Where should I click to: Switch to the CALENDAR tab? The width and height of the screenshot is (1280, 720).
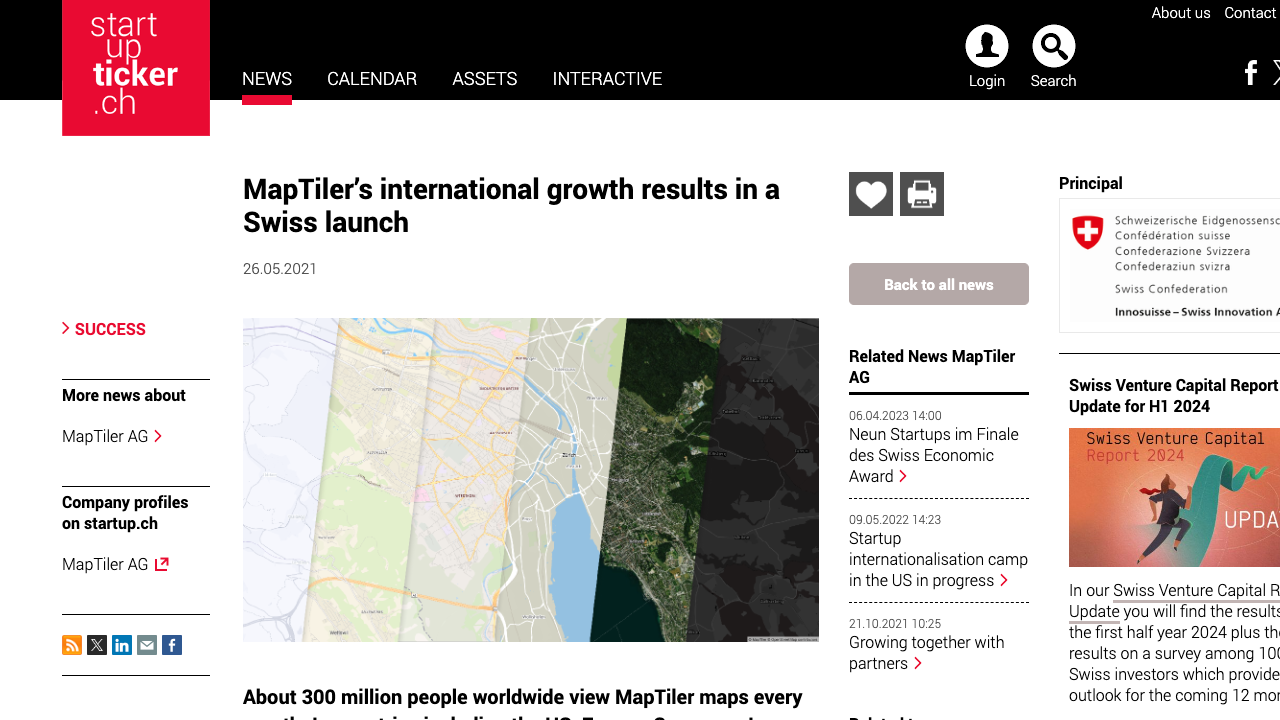[372, 79]
